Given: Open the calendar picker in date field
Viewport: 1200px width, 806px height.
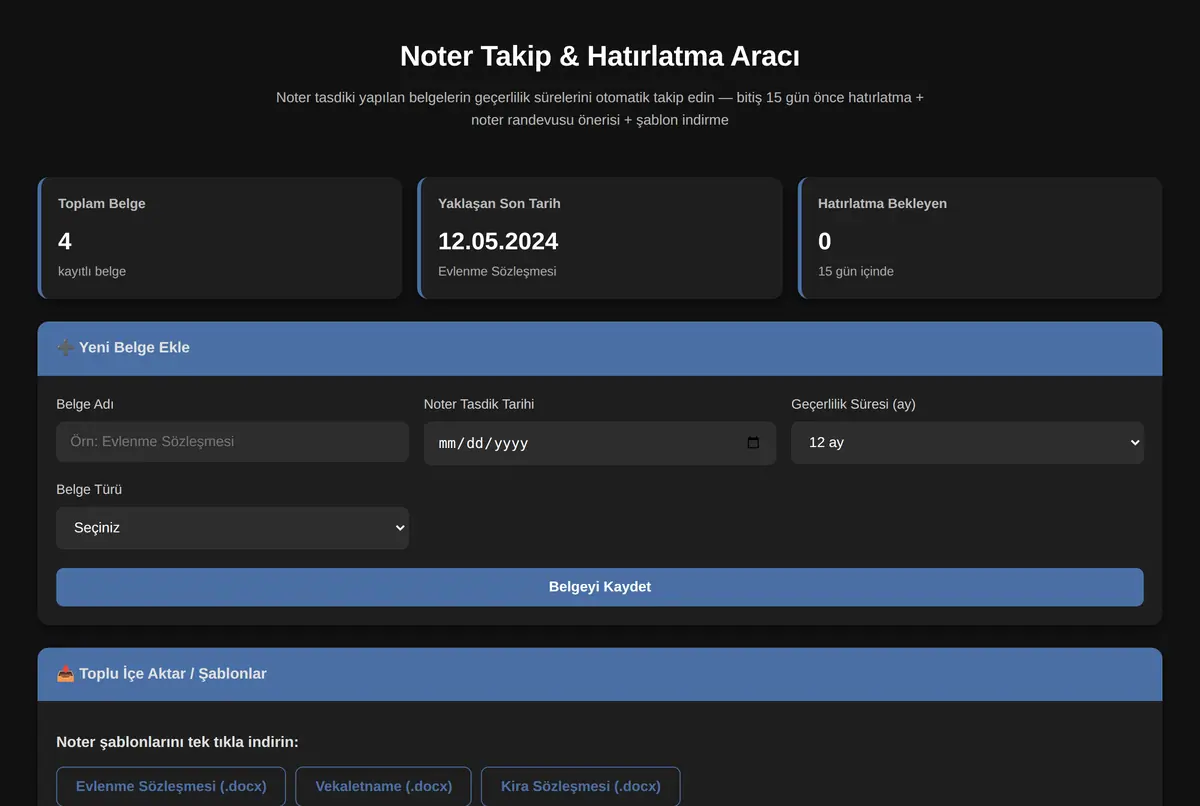Looking at the screenshot, I should point(753,443).
